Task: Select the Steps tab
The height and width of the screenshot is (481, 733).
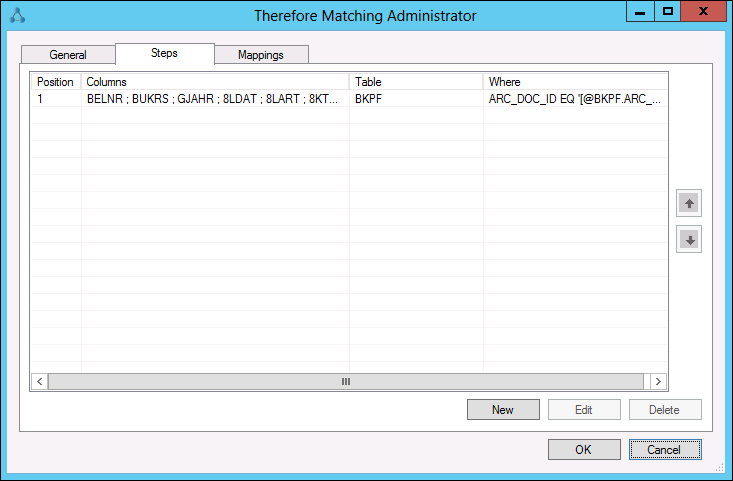Action: point(164,53)
